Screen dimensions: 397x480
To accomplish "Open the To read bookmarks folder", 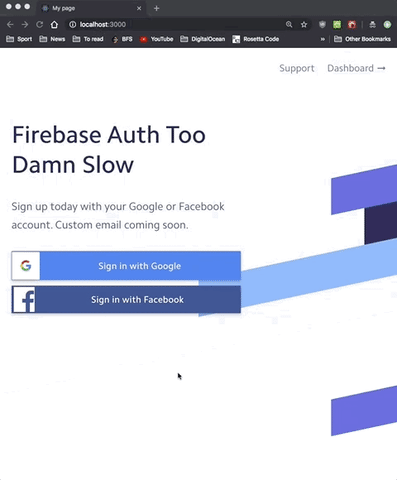I will 88,39.
